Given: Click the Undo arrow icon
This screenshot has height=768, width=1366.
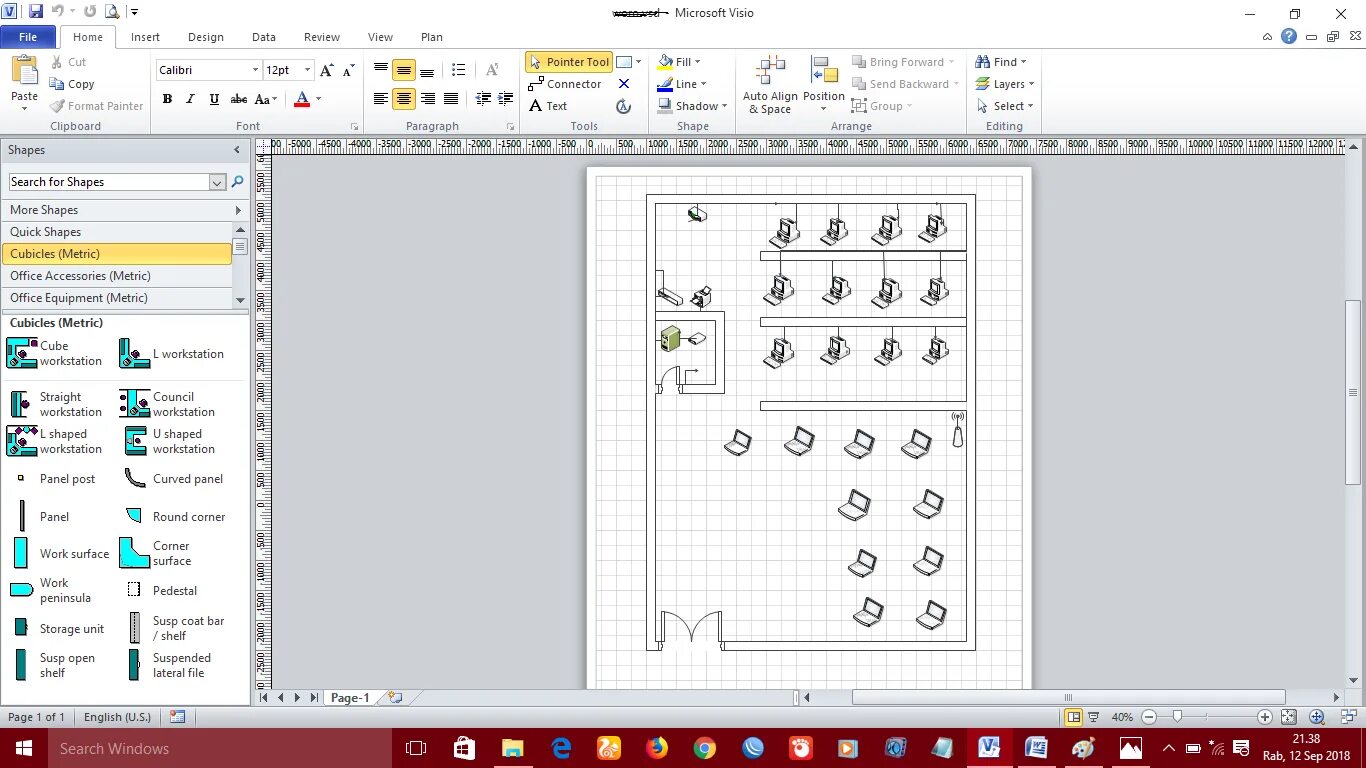Looking at the screenshot, I should pos(57,12).
